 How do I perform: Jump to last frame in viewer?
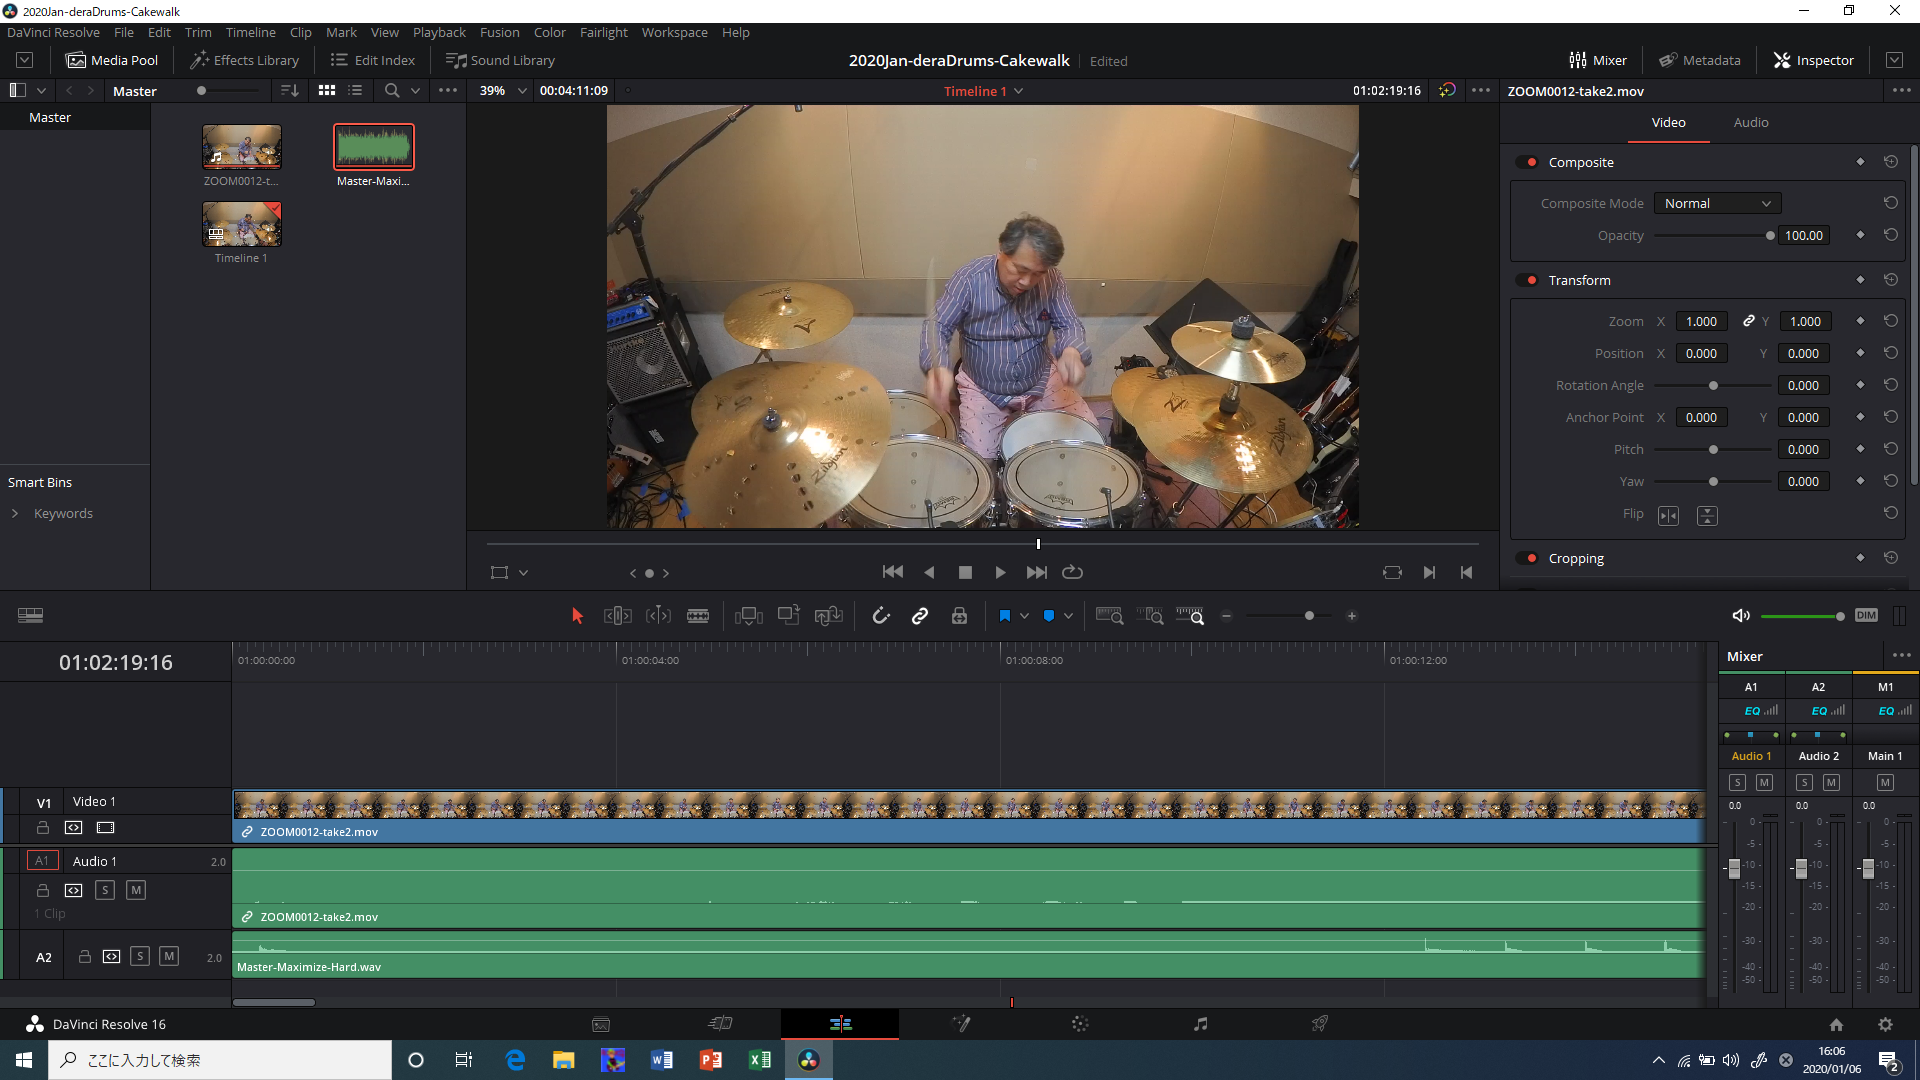[1037, 572]
